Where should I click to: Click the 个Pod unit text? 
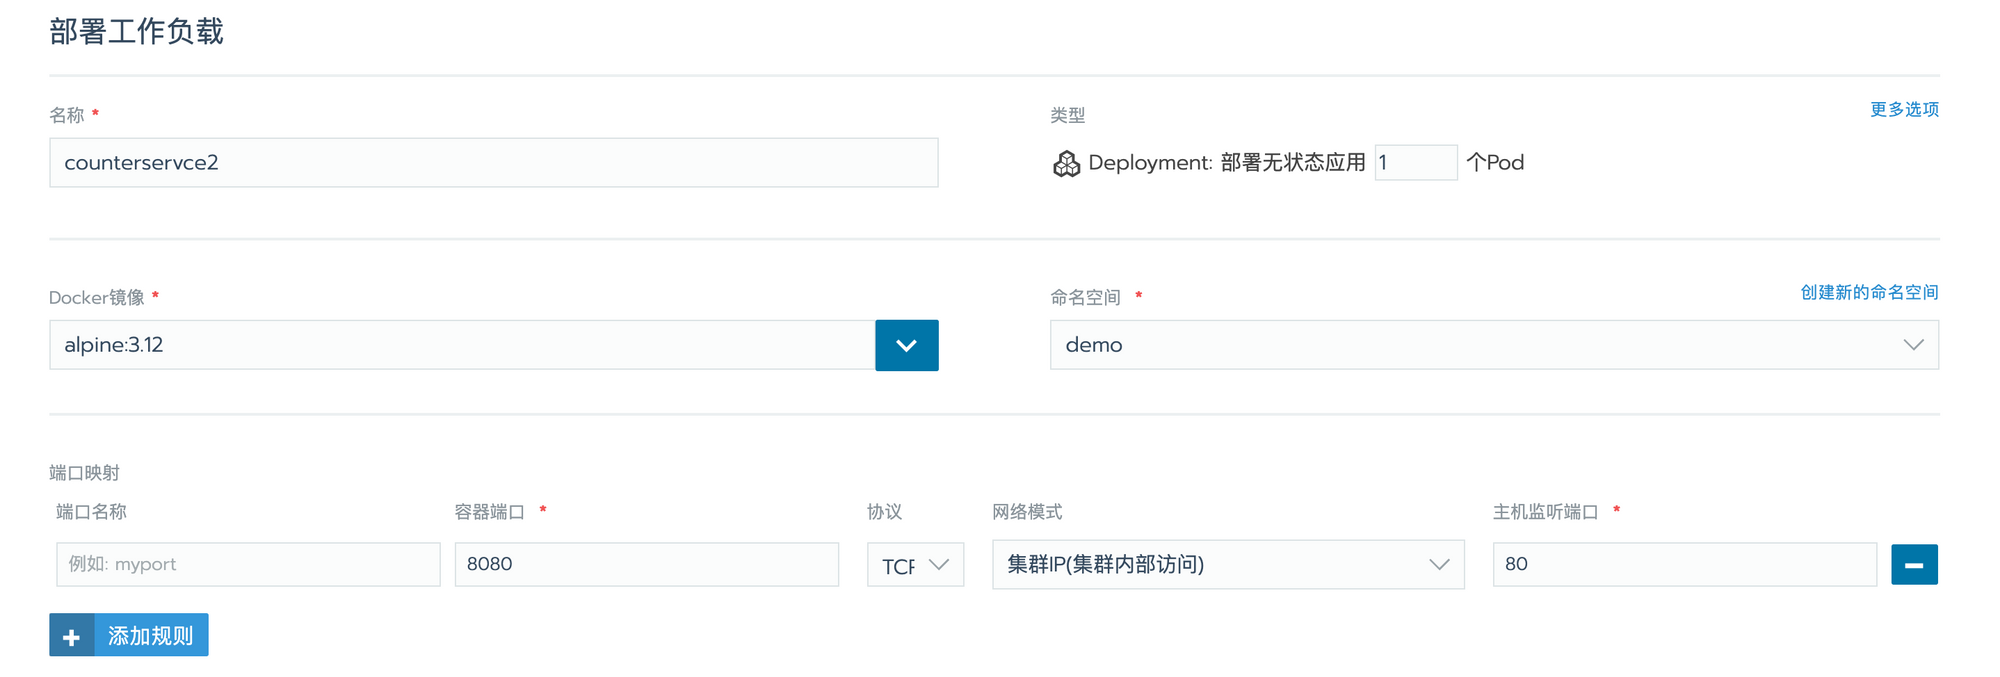[x=1494, y=163]
